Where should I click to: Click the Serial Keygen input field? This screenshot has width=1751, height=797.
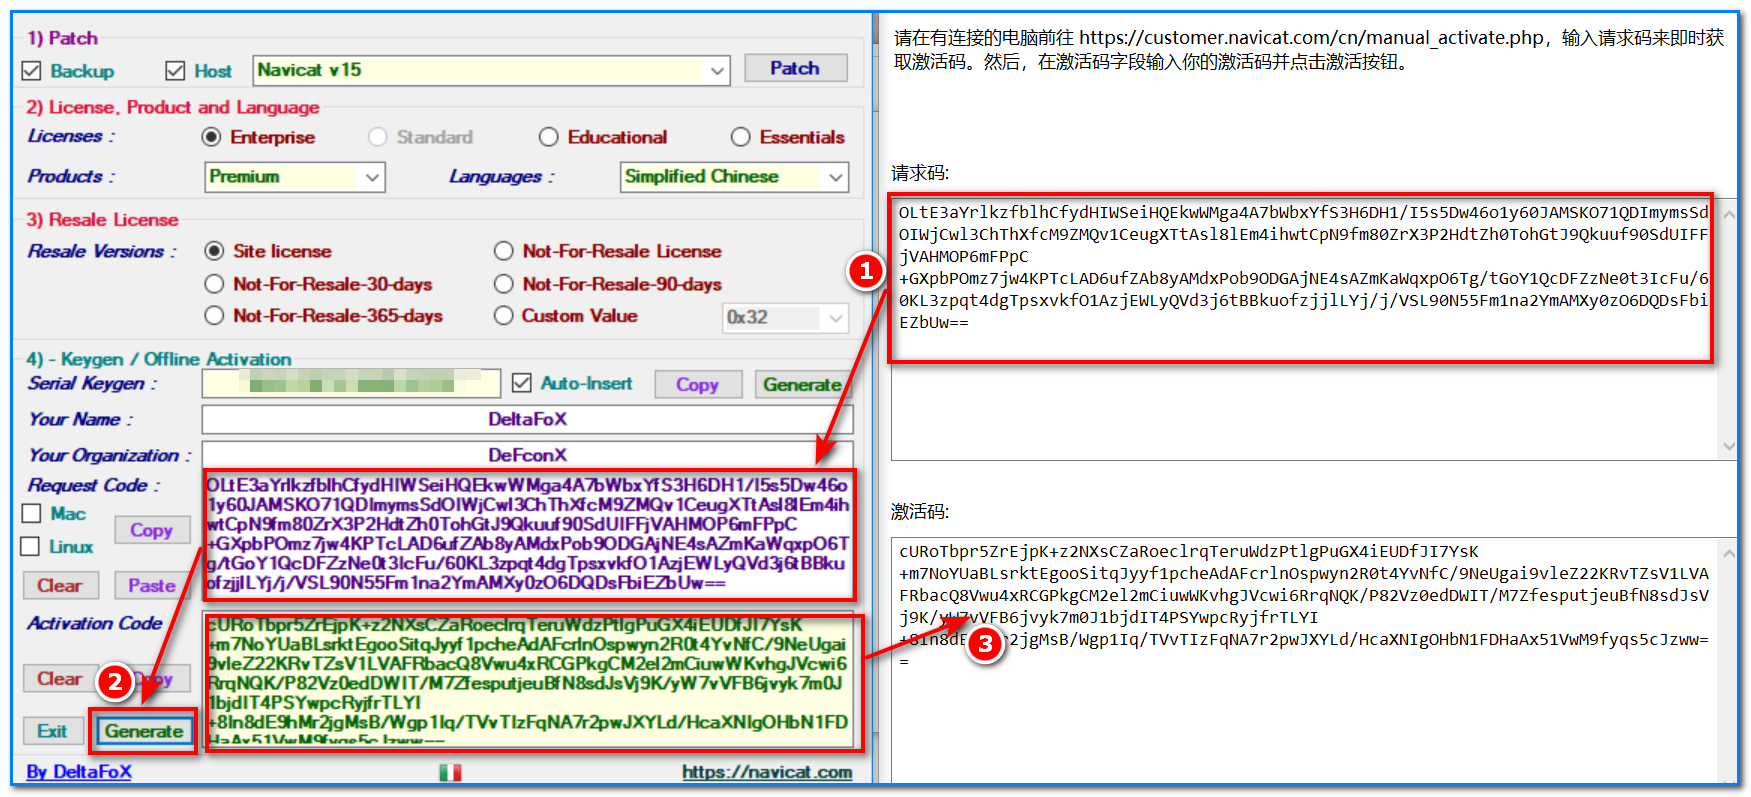point(351,384)
